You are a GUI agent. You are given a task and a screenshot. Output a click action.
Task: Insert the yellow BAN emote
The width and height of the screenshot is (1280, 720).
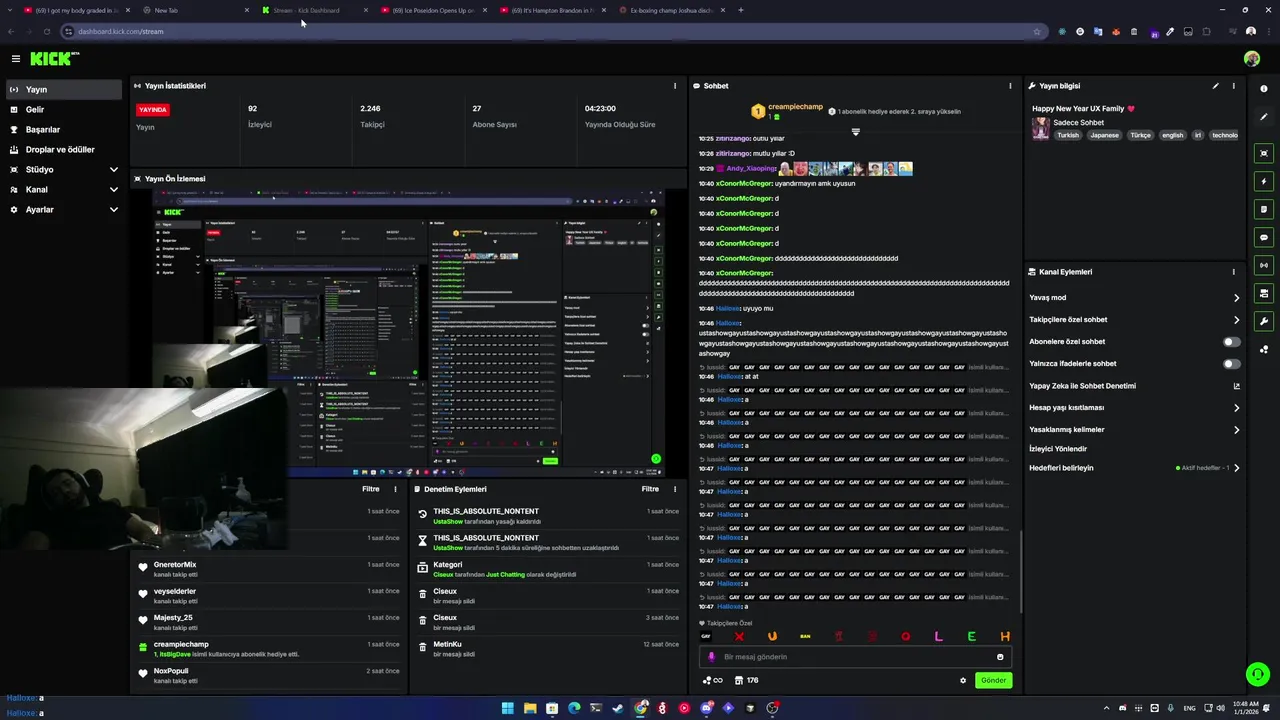[805, 636]
